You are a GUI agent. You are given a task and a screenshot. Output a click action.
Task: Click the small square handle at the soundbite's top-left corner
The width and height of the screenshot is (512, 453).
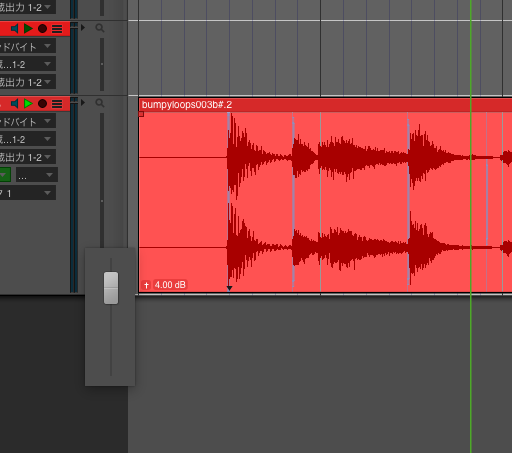[141, 114]
